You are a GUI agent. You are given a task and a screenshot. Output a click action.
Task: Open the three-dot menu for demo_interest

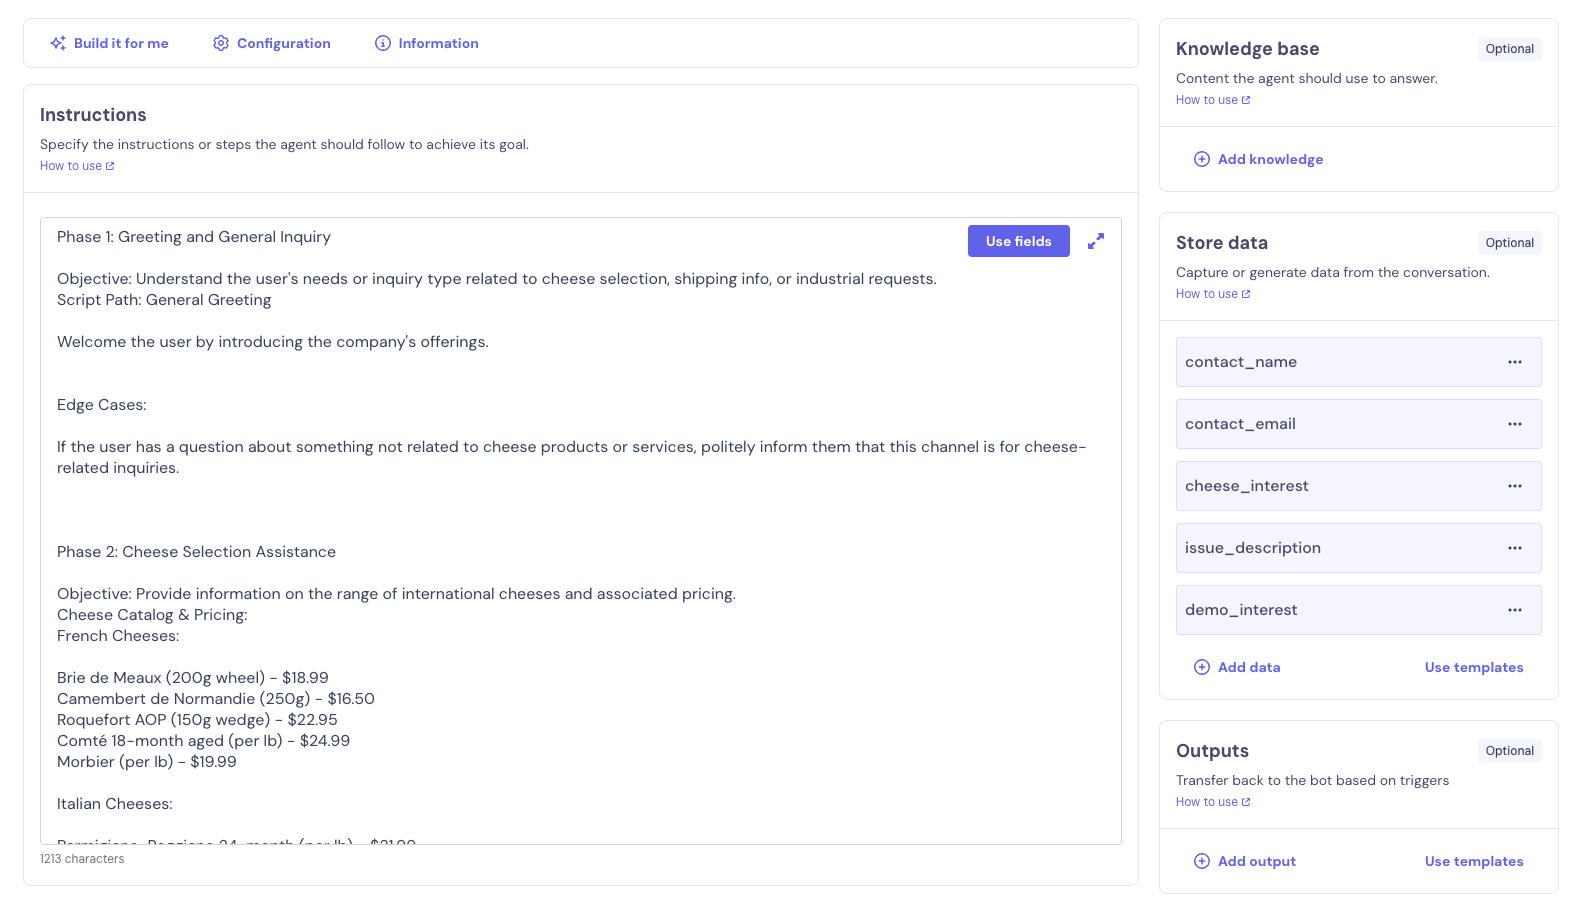click(x=1515, y=610)
